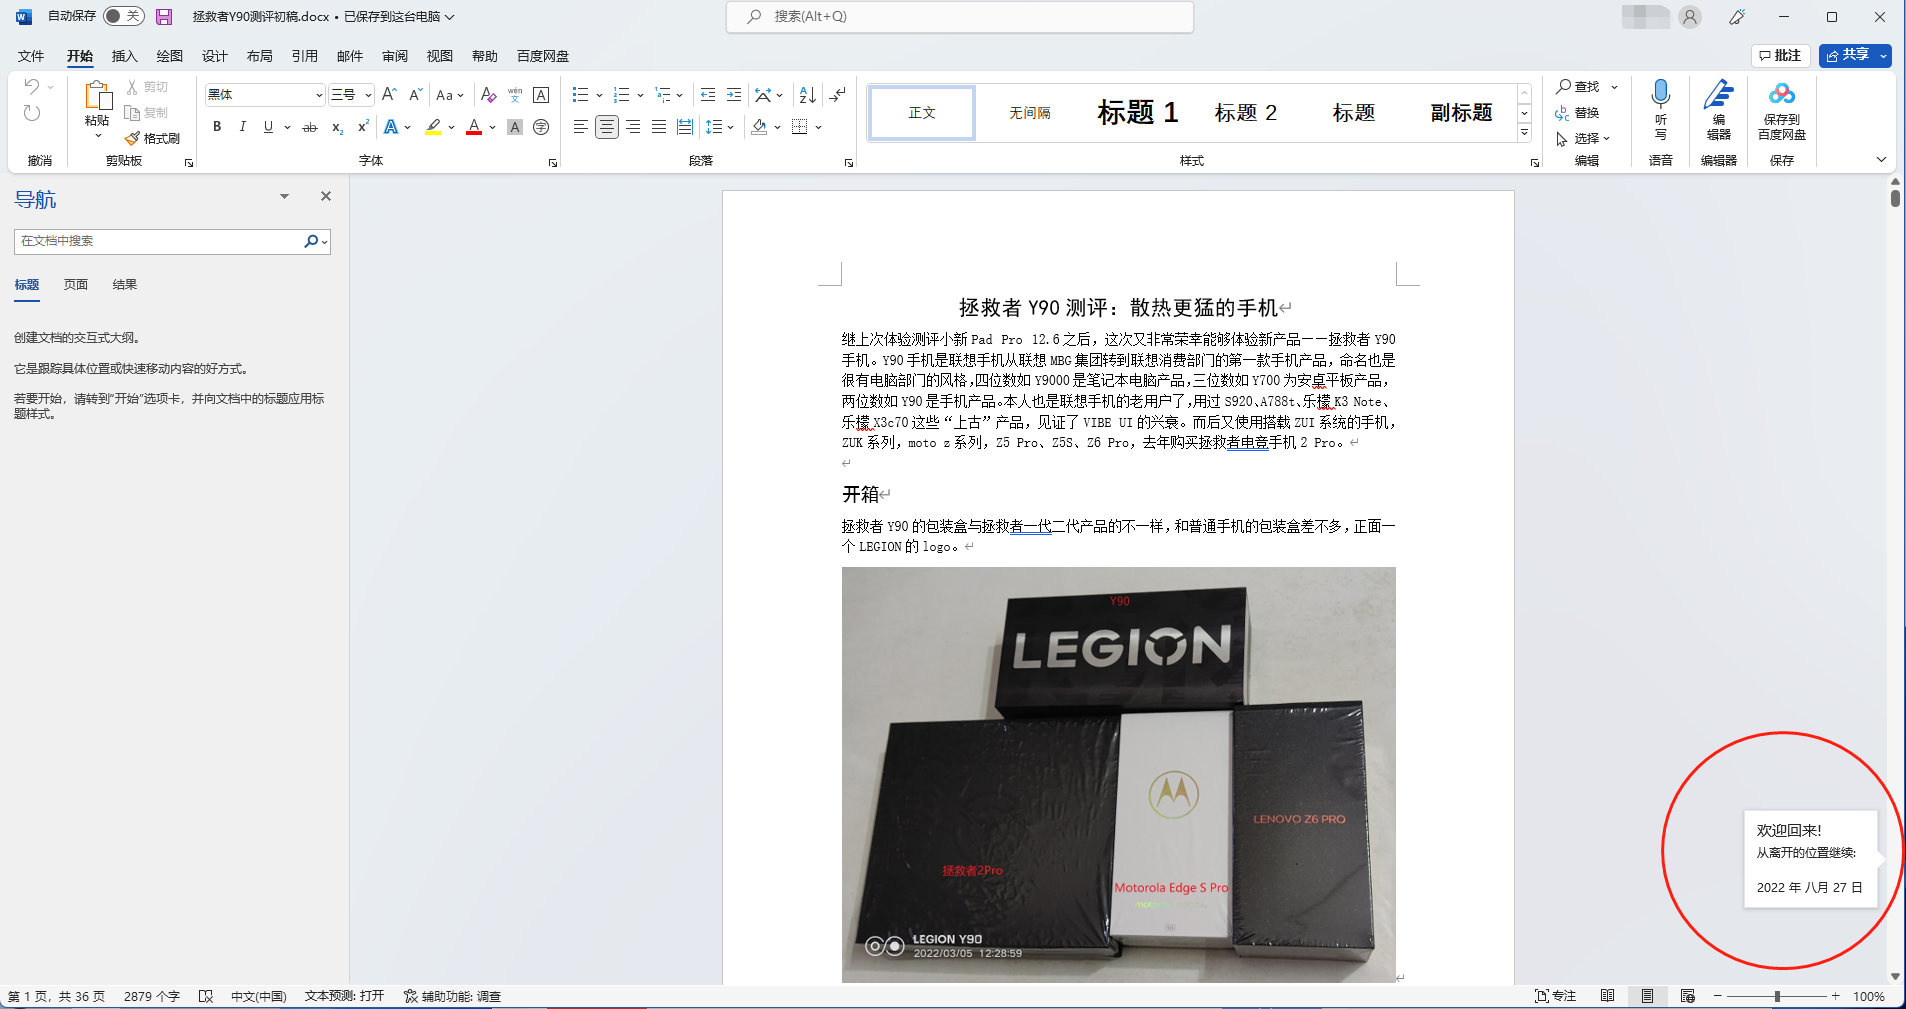
Task: Toggle Bold formatting (B)
Action: [217, 127]
